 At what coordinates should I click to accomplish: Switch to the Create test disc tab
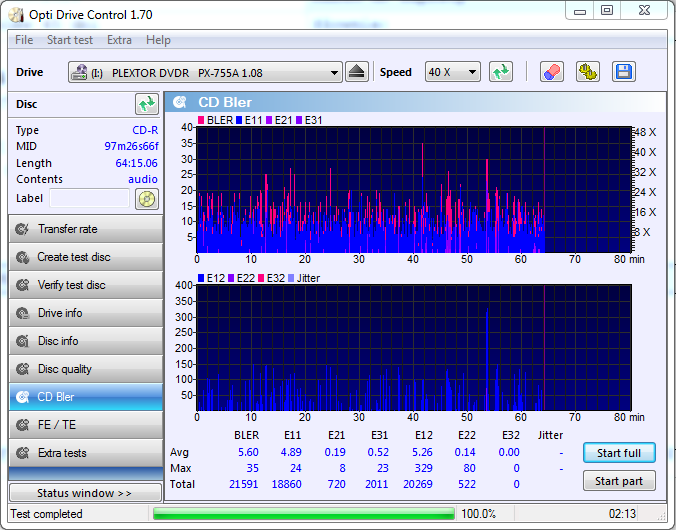86,257
